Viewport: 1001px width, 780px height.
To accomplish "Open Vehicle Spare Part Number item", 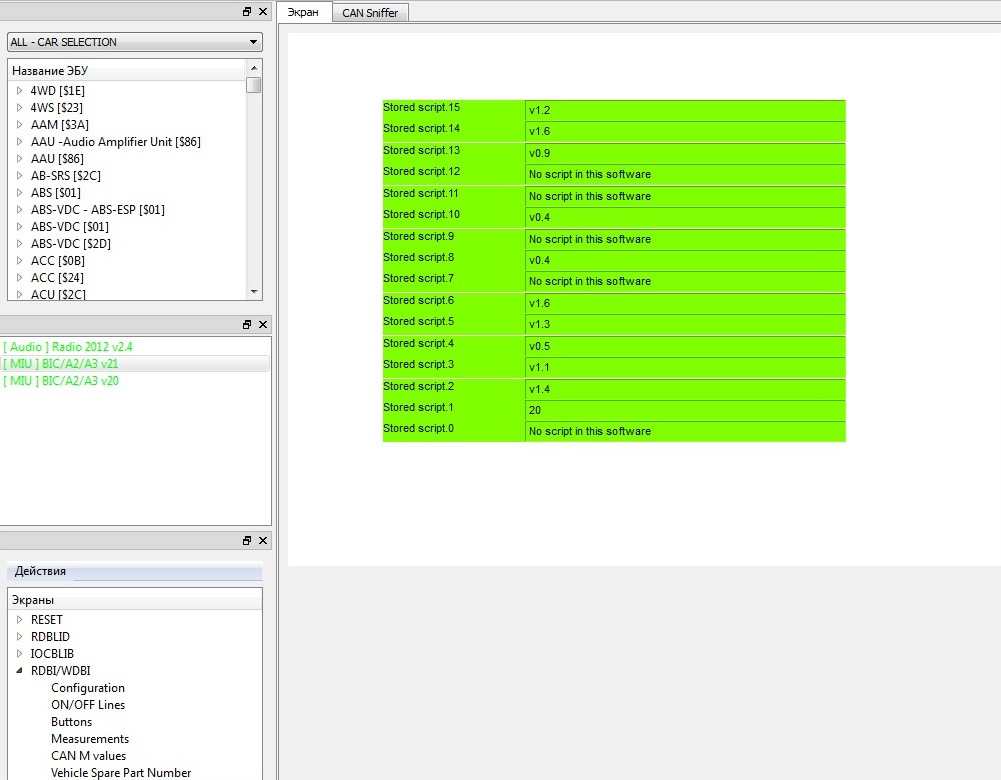I will coord(121,773).
